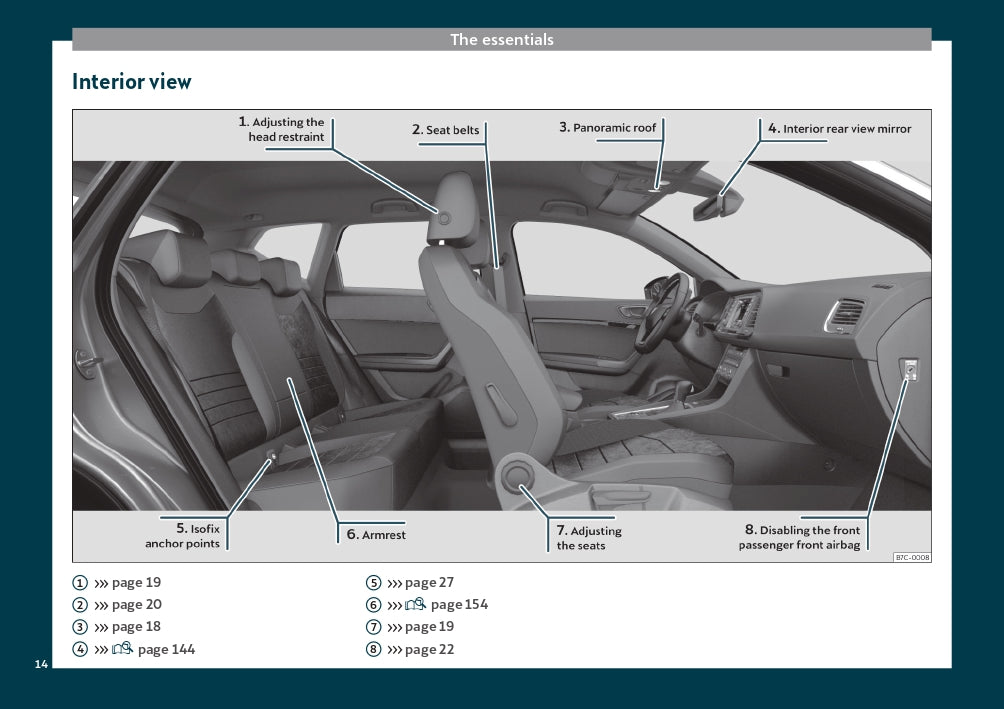Click the book icon beside page 154
Viewport: 1004px width, 709px height.
[416, 604]
